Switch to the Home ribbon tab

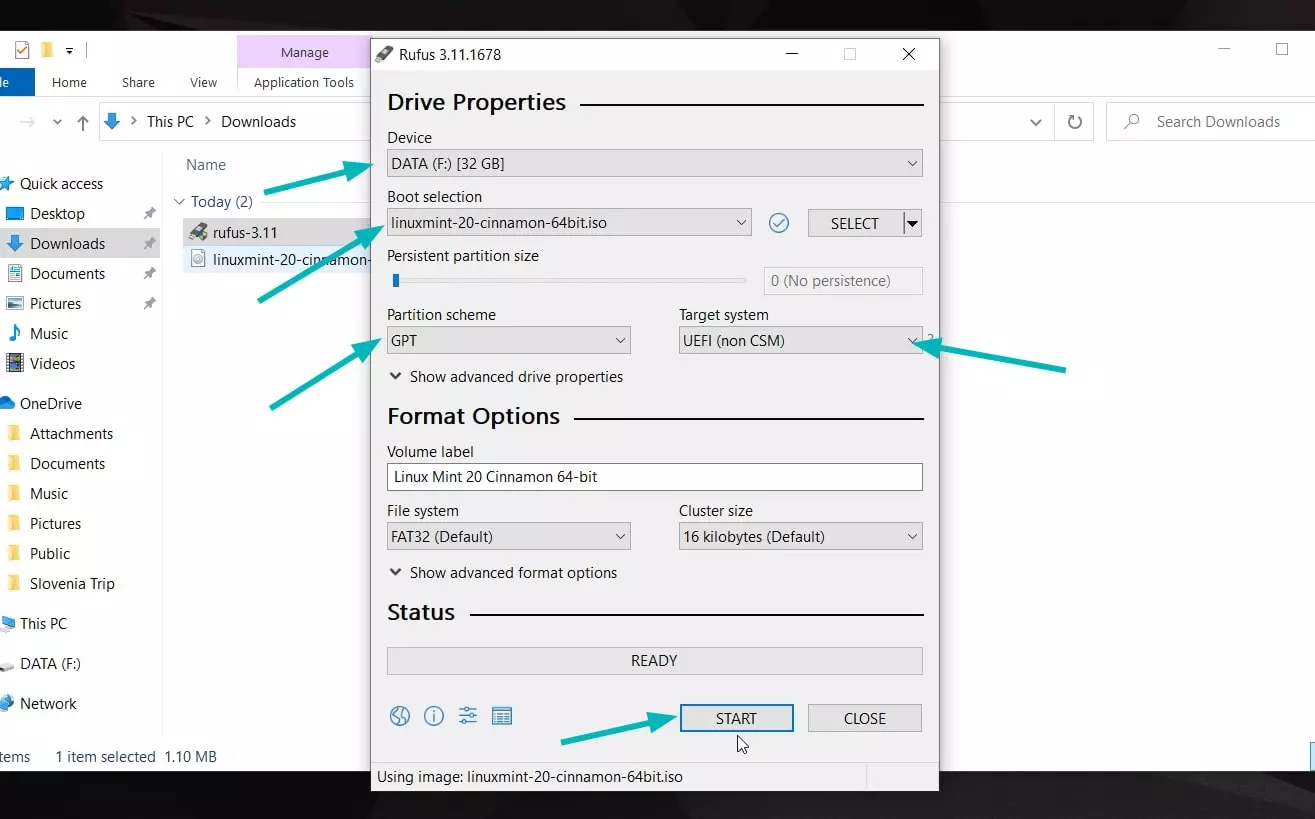pos(69,83)
